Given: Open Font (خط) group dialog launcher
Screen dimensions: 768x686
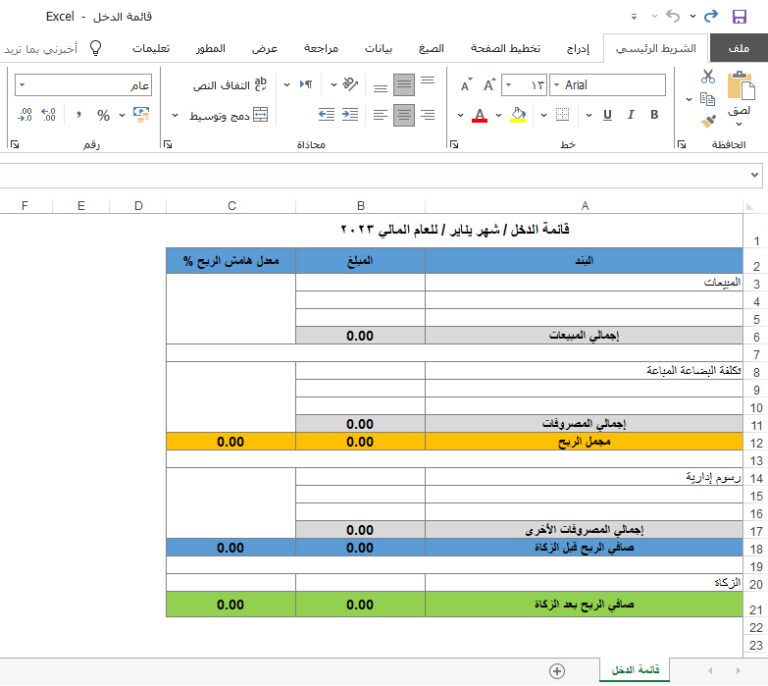Looking at the screenshot, I should click(x=454, y=144).
